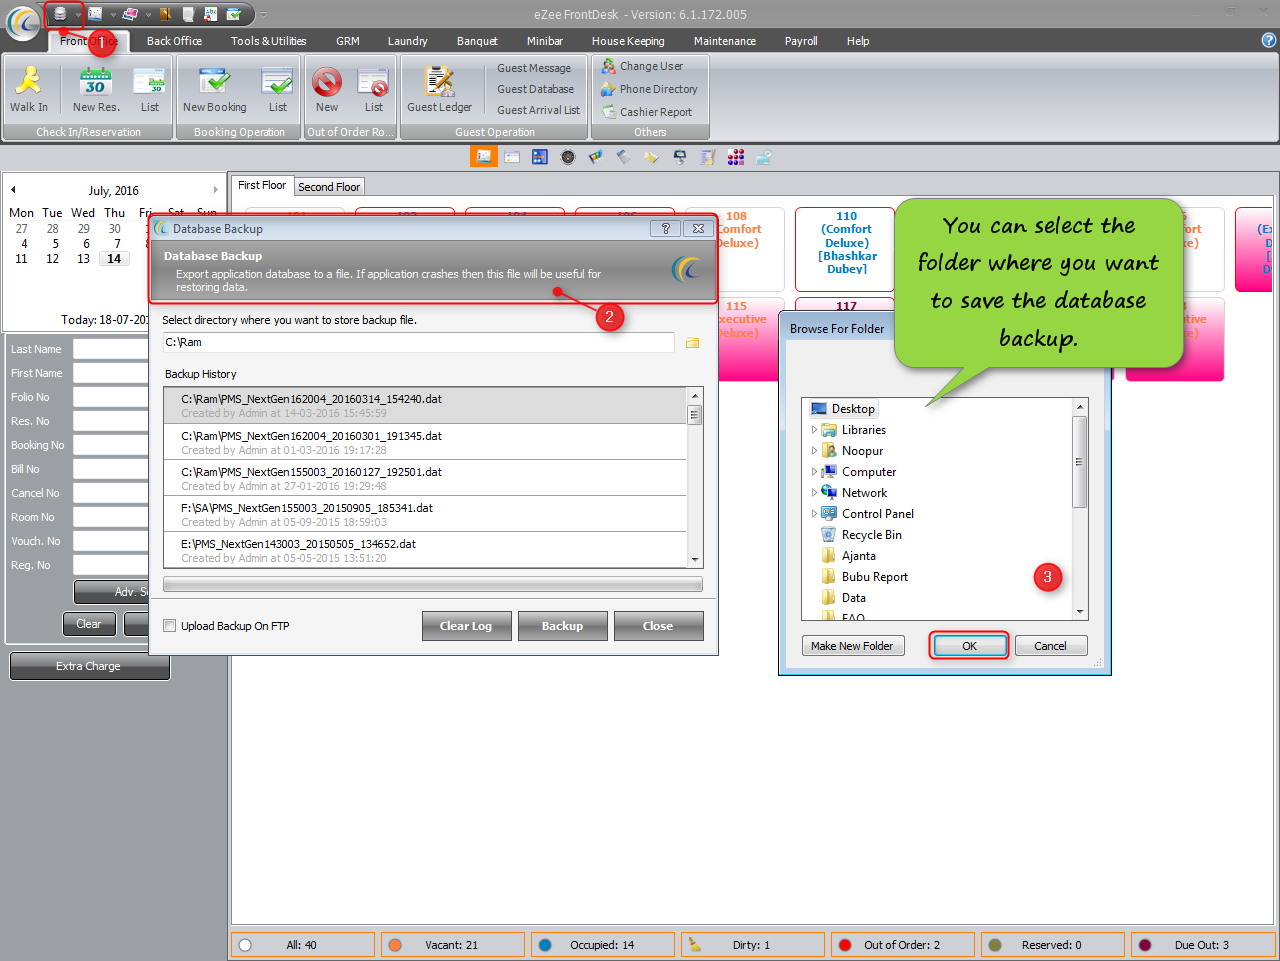Go to next month in calendar
1280x961 pixels.
pyautogui.click(x=215, y=189)
